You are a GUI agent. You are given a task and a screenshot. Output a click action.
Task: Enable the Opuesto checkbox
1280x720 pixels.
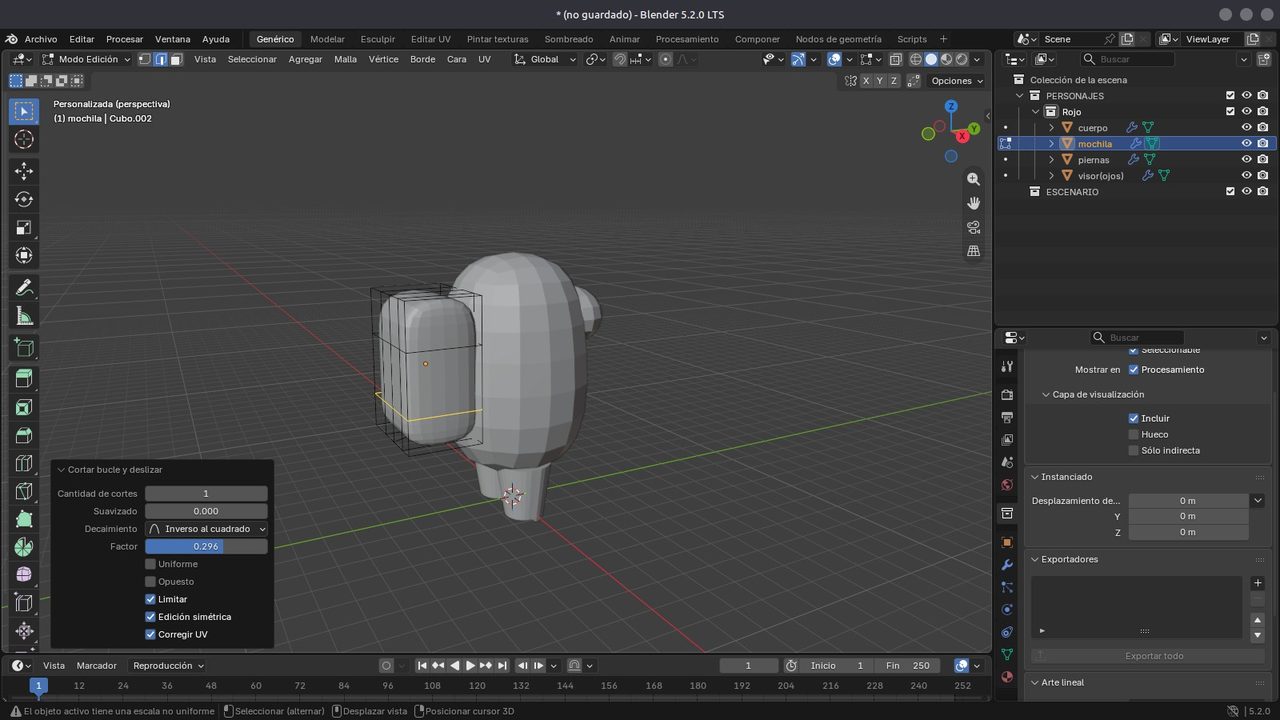coord(151,581)
